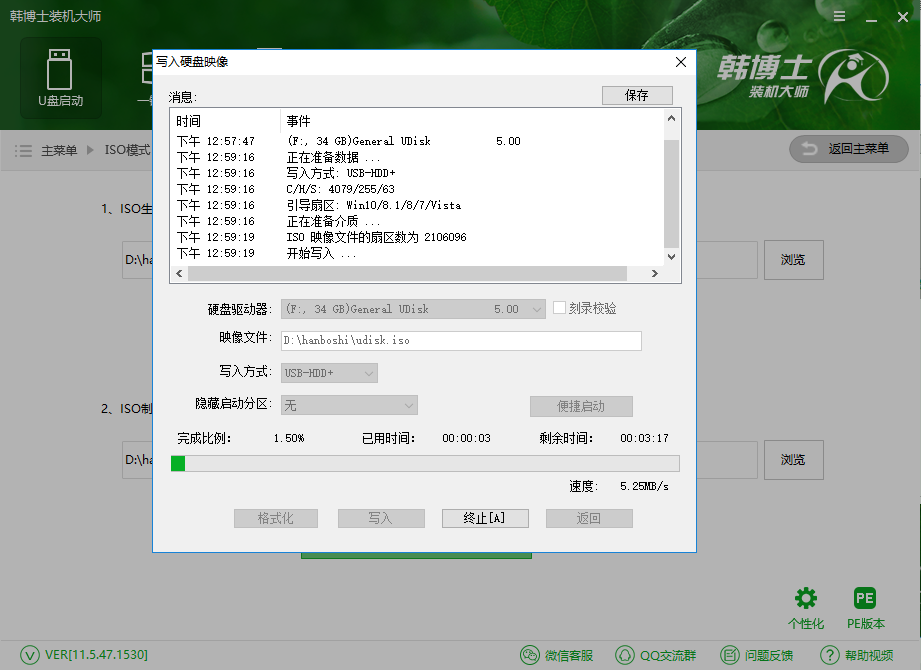Open 个性化 personalization settings
This screenshot has height=670, width=921.
point(806,605)
